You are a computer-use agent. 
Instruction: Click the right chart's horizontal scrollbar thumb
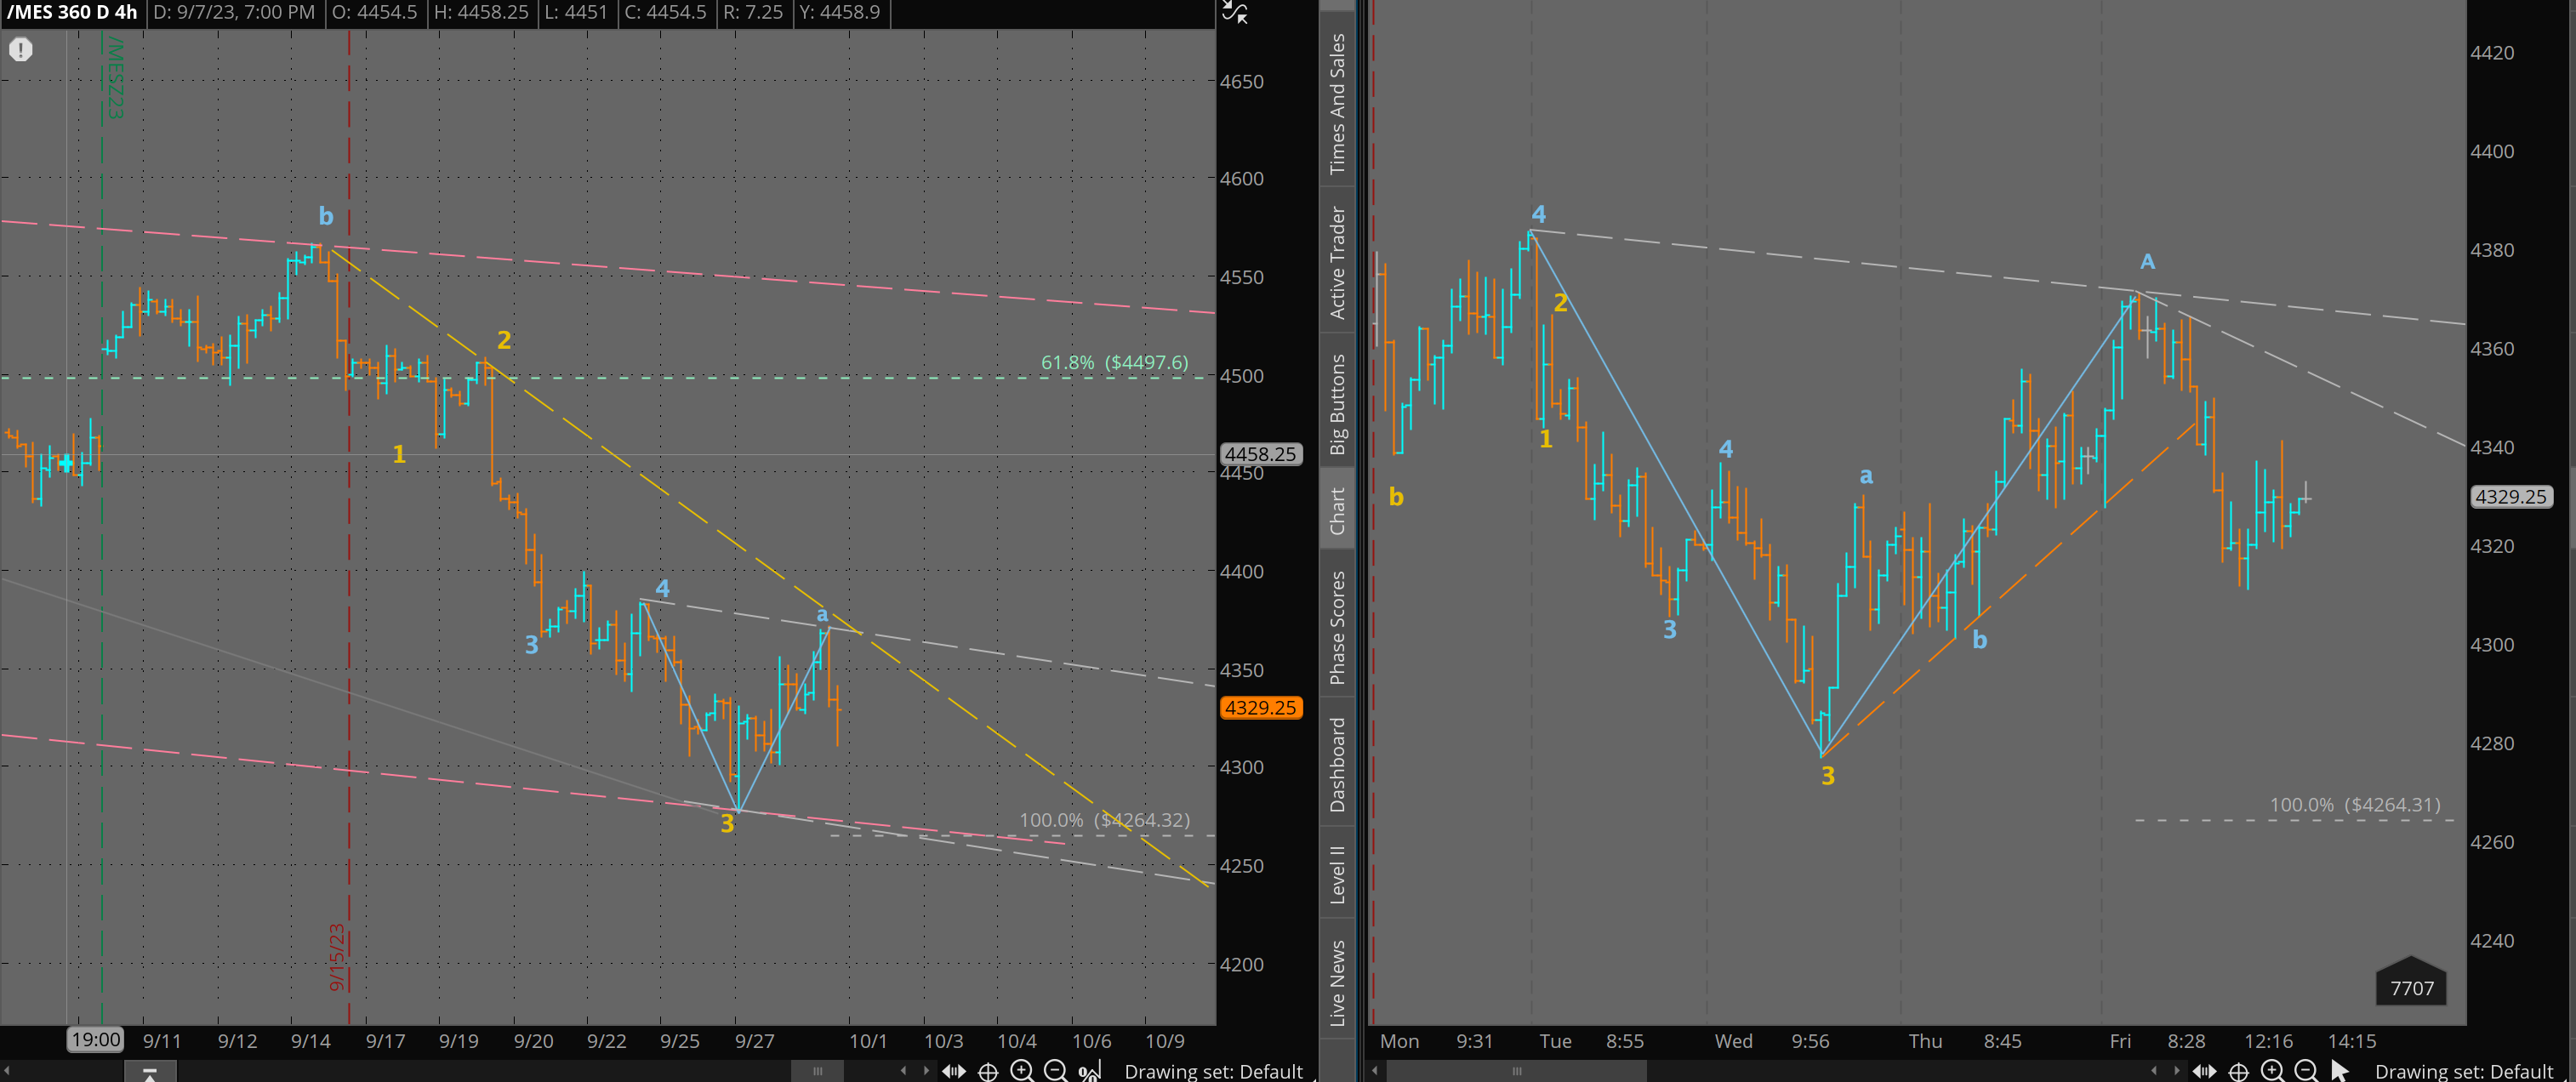point(1516,1071)
